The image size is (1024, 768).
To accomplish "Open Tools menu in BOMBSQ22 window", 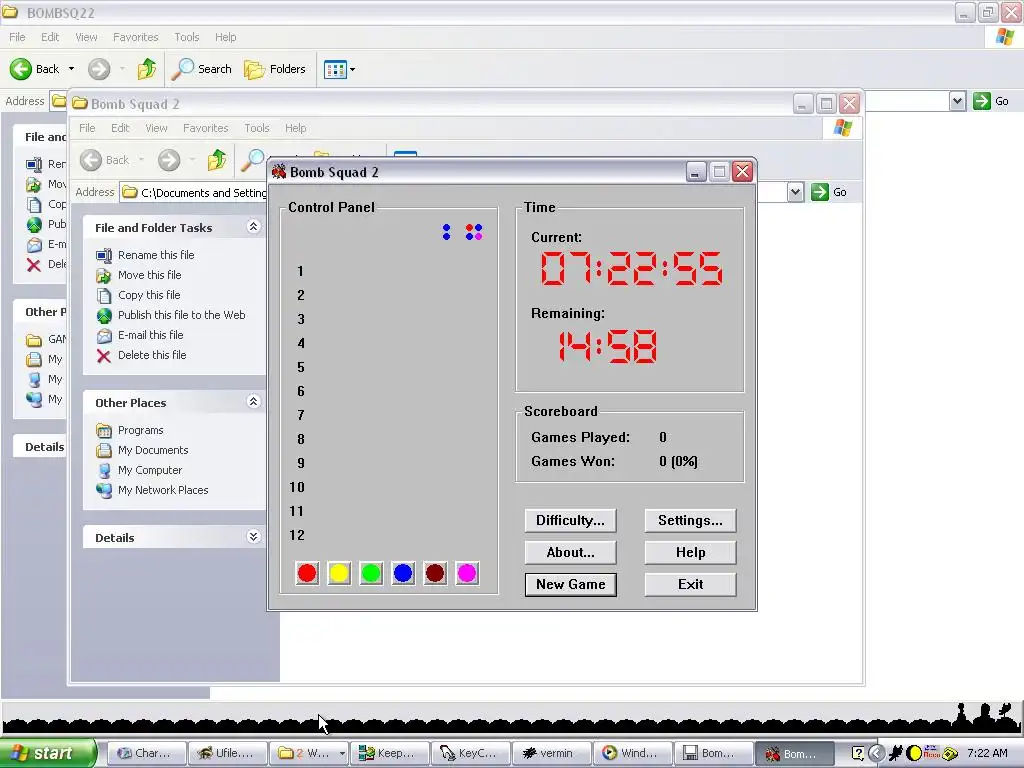I will click(186, 37).
